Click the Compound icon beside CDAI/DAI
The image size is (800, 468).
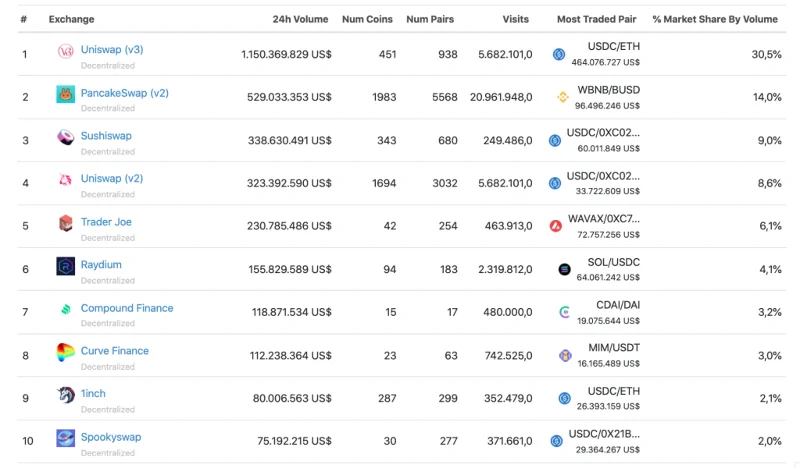(x=564, y=312)
